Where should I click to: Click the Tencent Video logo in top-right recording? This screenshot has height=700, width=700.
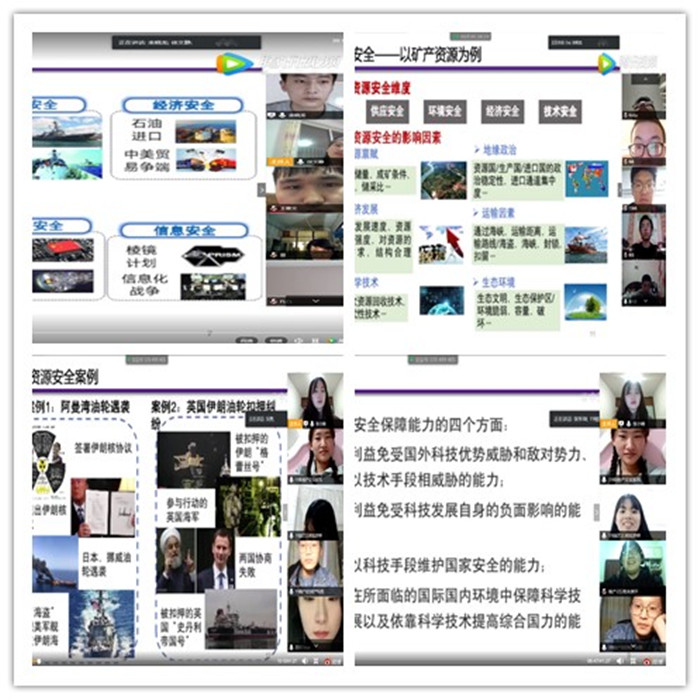607,64
